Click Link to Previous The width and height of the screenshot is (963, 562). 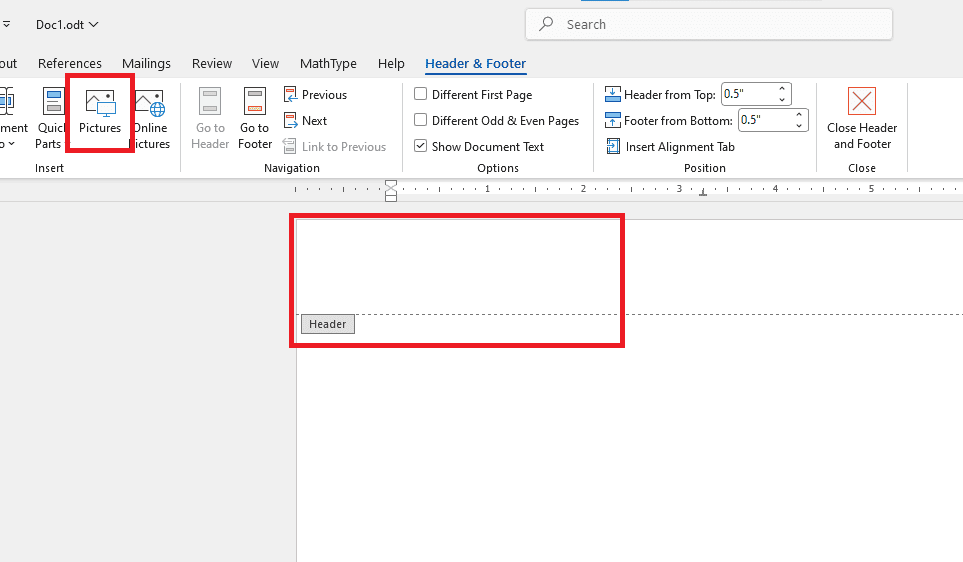click(335, 147)
